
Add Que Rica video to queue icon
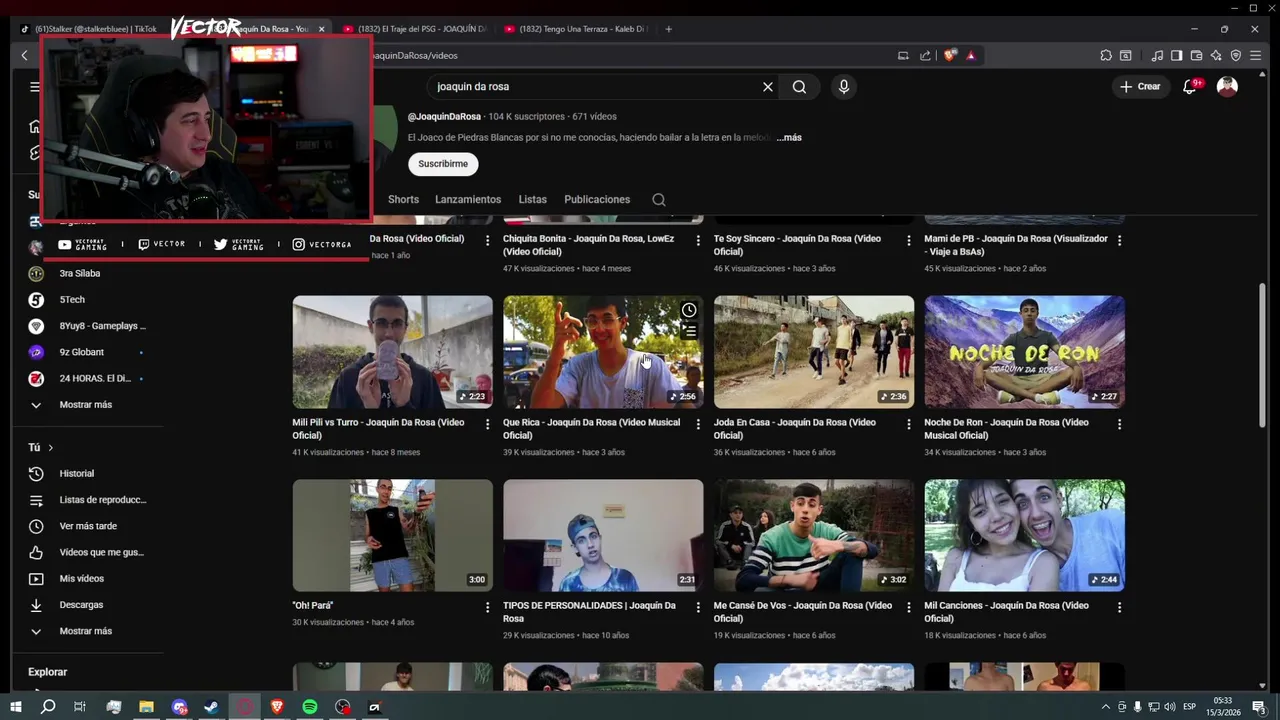(x=689, y=331)
